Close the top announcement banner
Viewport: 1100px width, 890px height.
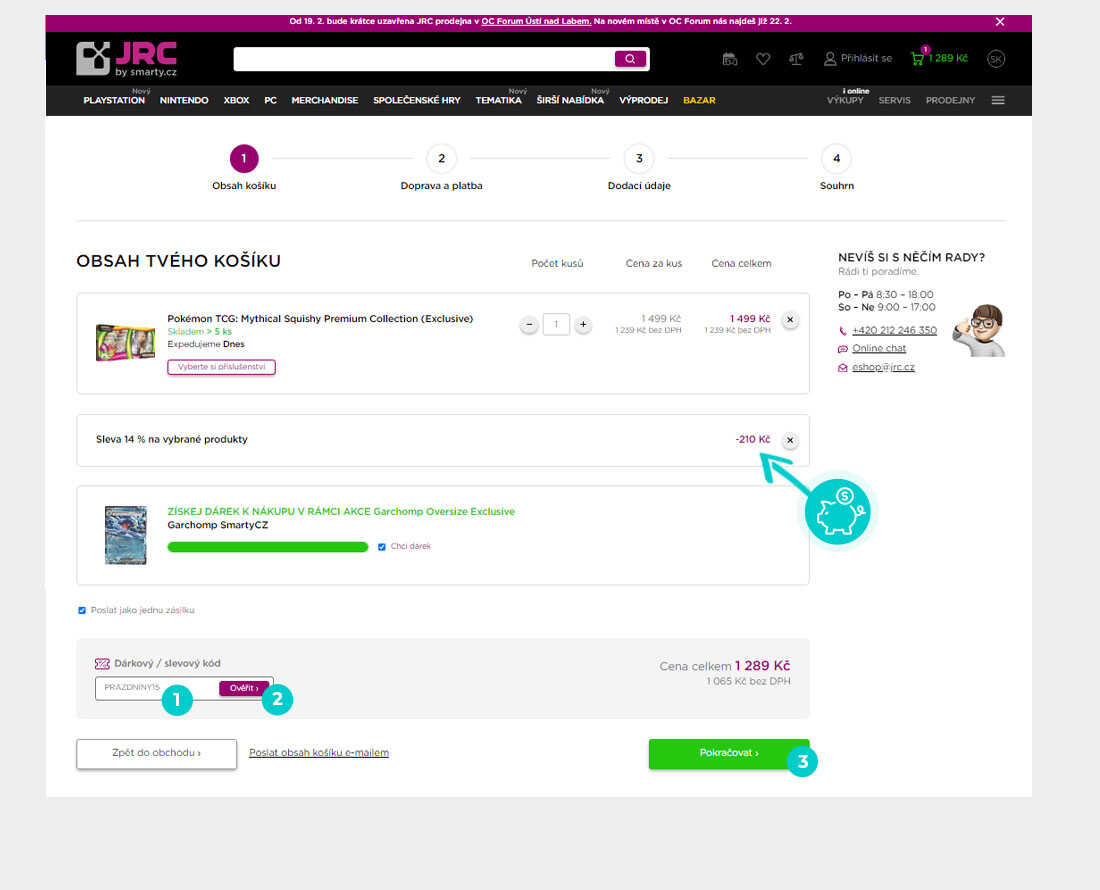(1000, 22)
